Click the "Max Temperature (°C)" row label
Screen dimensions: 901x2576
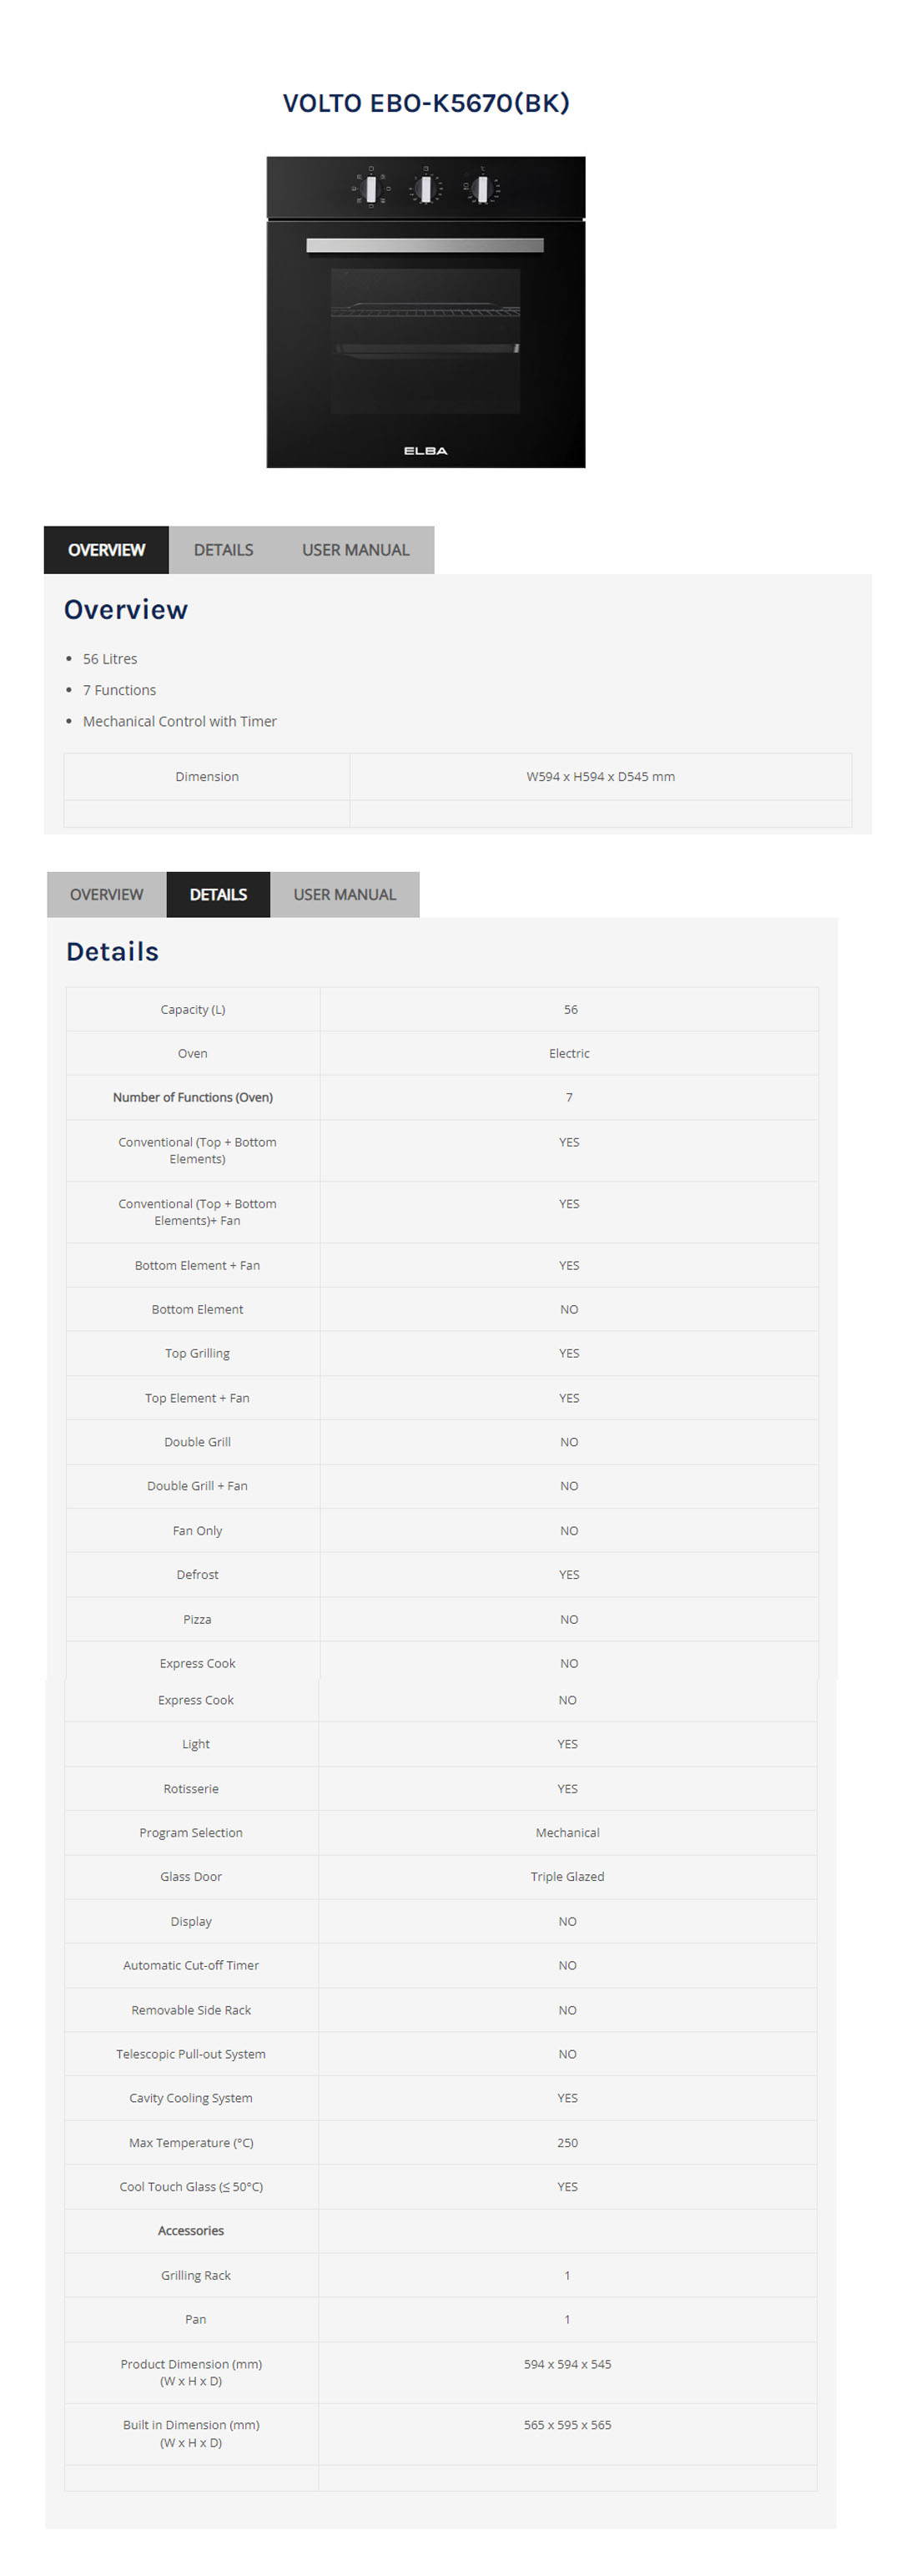(x=191, y=2143)
